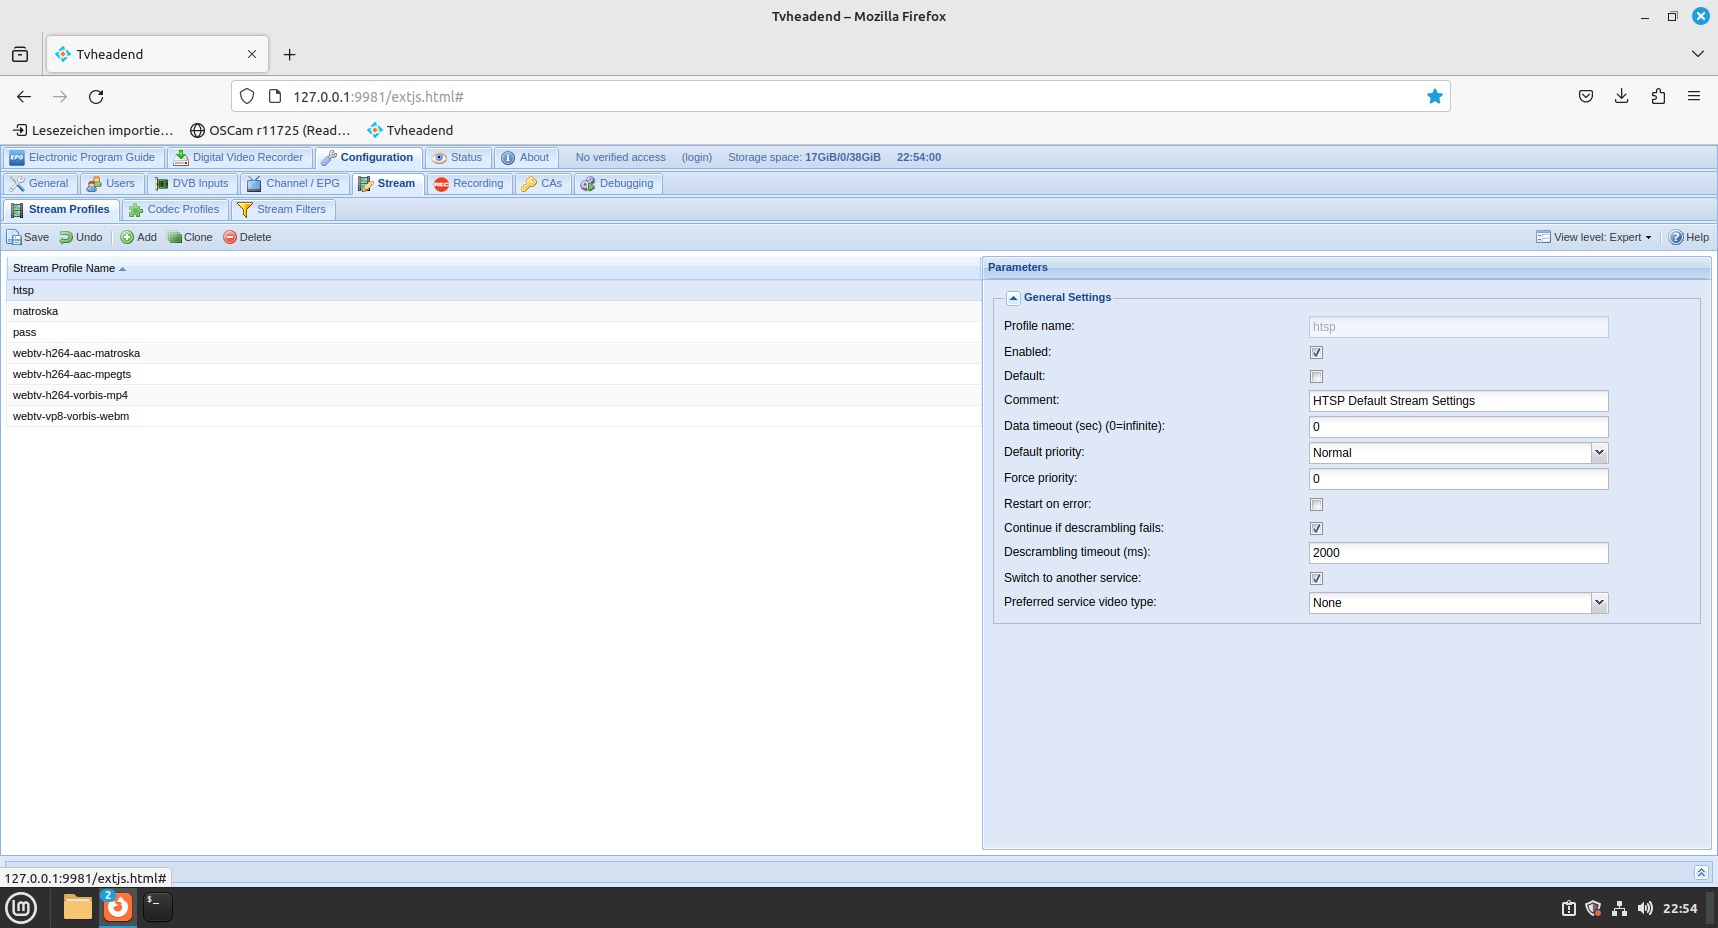Toggle the Default checkbox
The image size is (1718, 928).
1316,377
